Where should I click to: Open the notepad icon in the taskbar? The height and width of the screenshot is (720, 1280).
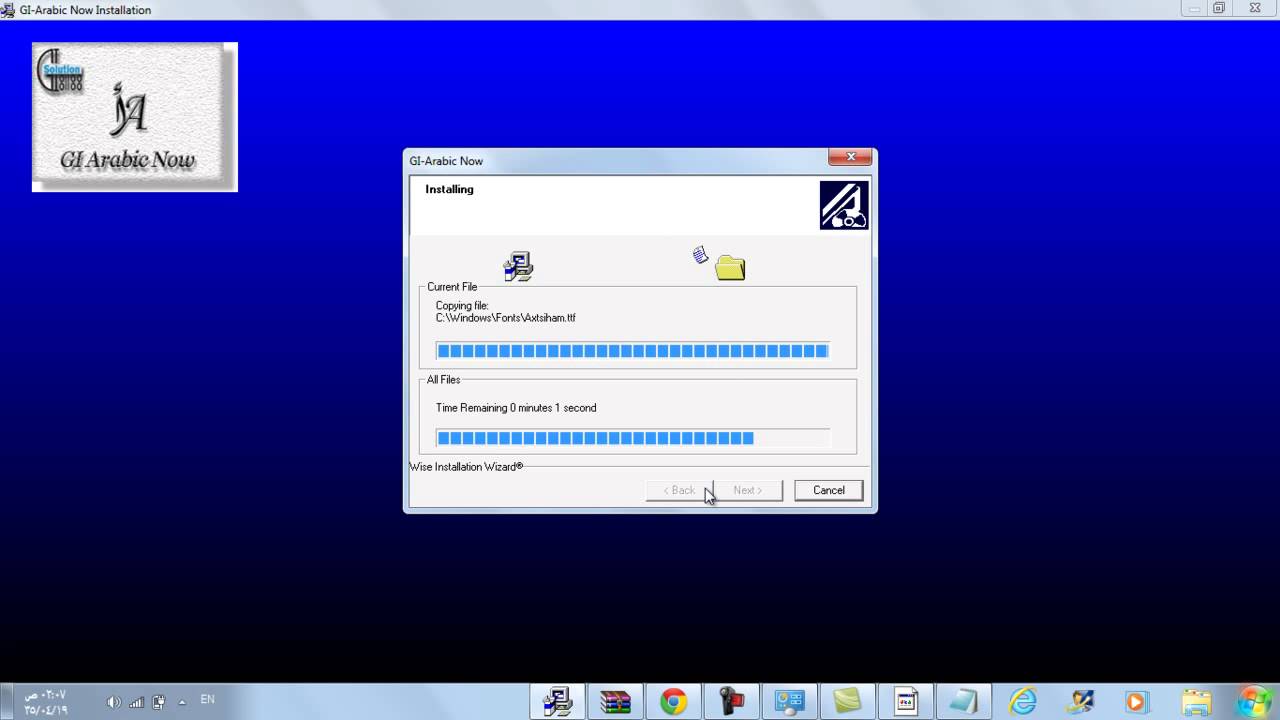tap(963, 702)
